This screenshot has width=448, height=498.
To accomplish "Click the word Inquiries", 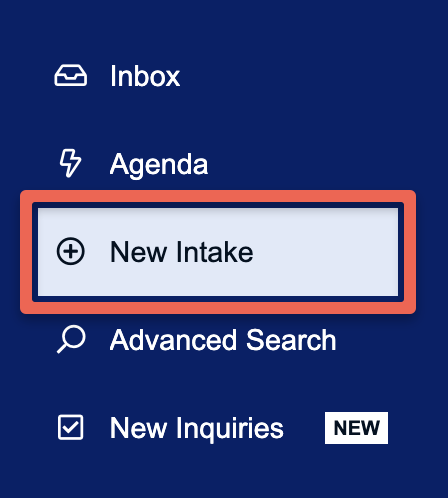I will [230, 429].
